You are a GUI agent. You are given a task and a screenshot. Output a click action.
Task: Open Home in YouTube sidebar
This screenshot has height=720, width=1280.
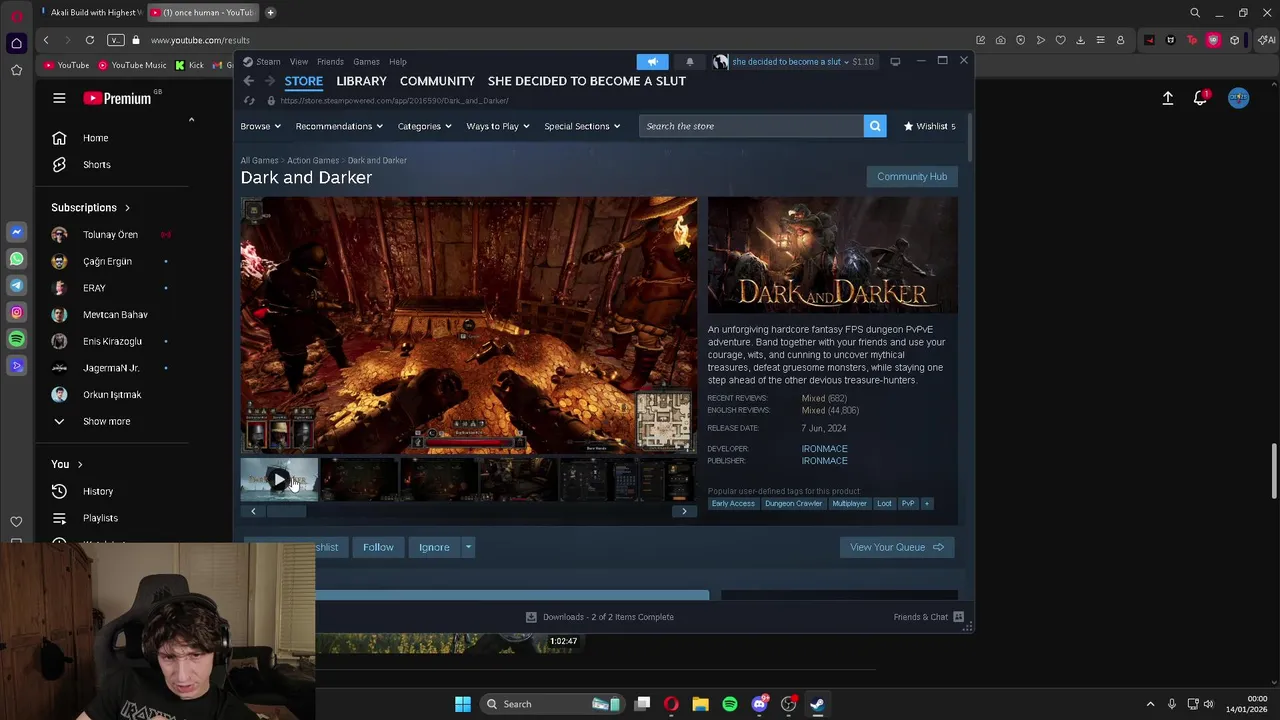[x=96, y=138]
